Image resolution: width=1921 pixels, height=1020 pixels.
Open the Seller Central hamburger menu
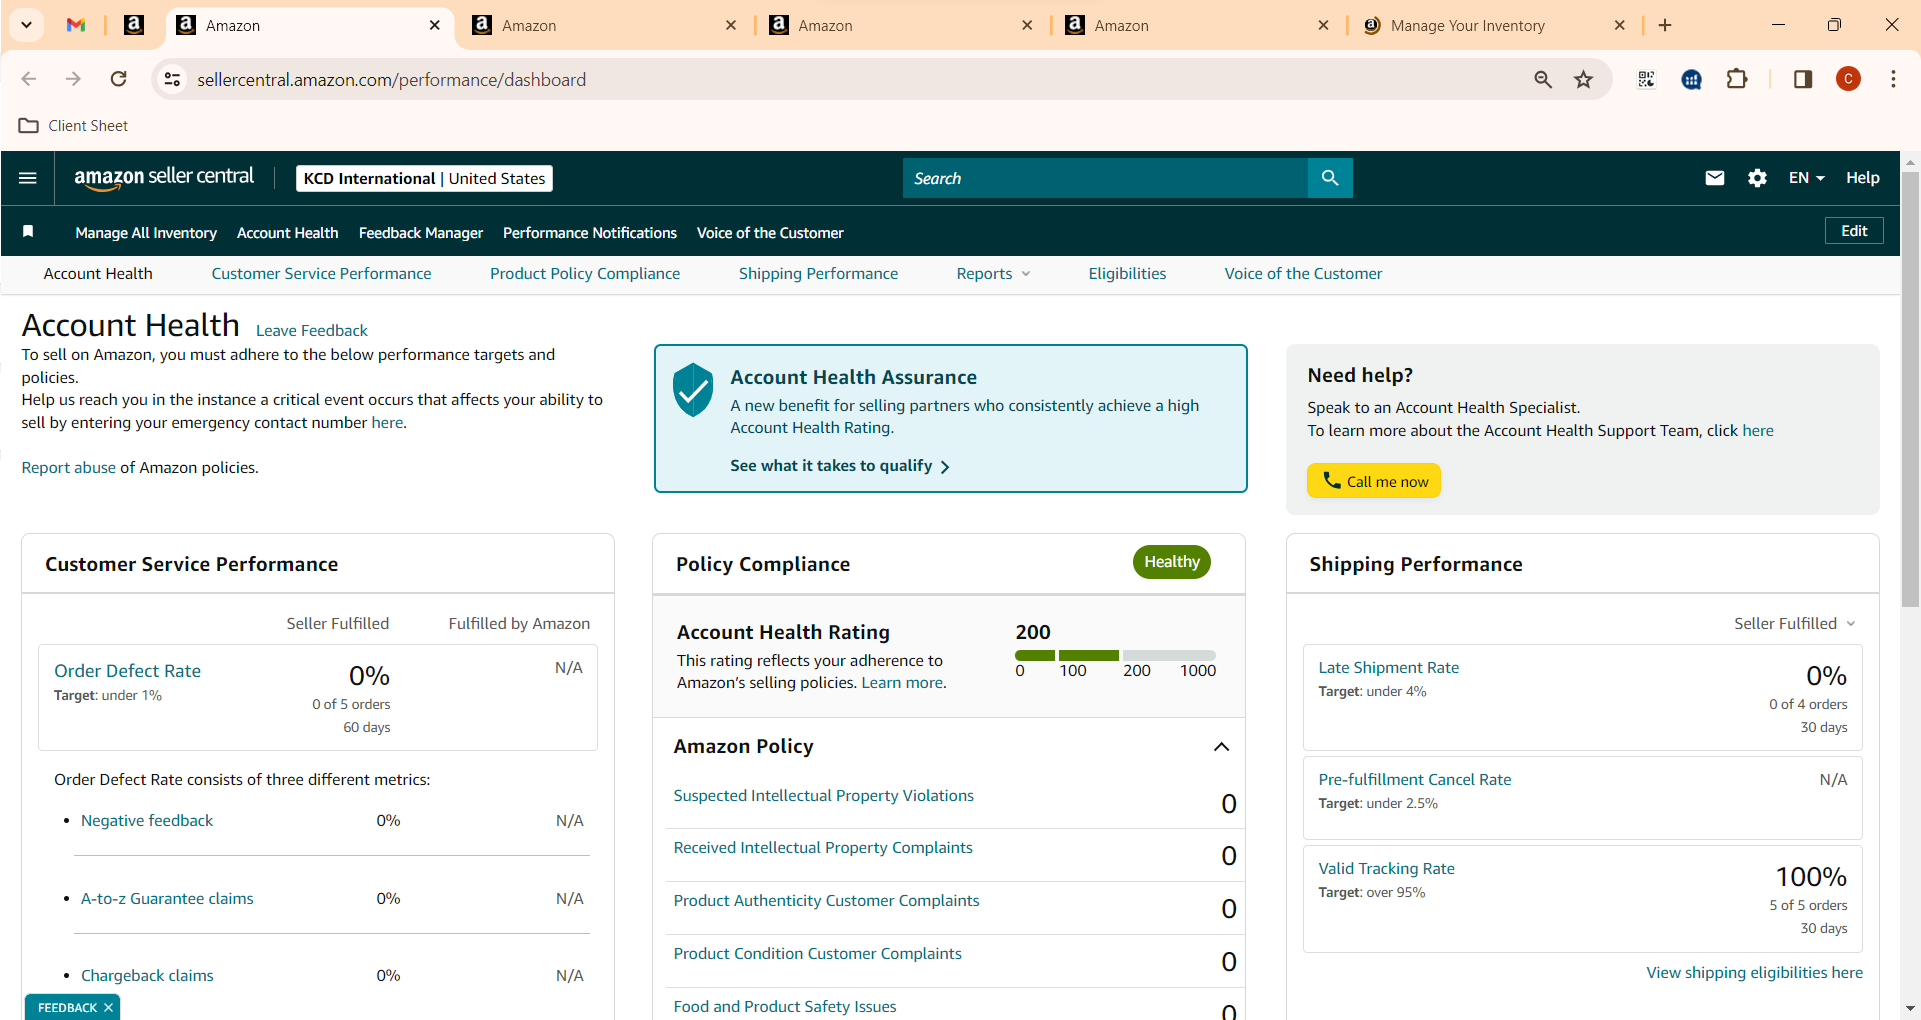click(x=28, y=178)
